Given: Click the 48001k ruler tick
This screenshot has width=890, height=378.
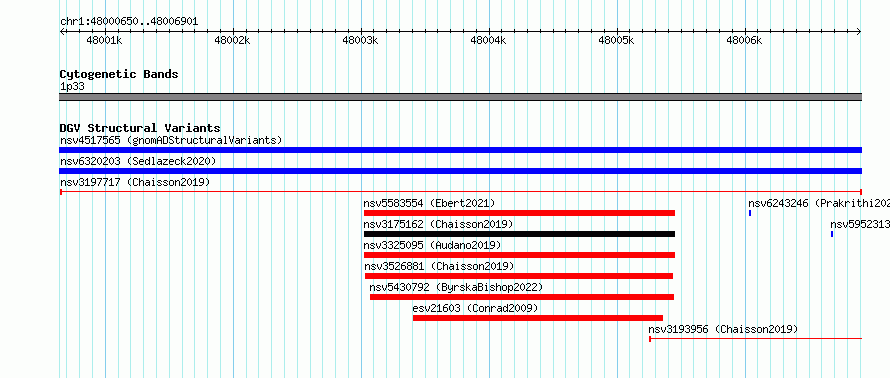Looking at the screenshot, I should click(104, 40).
